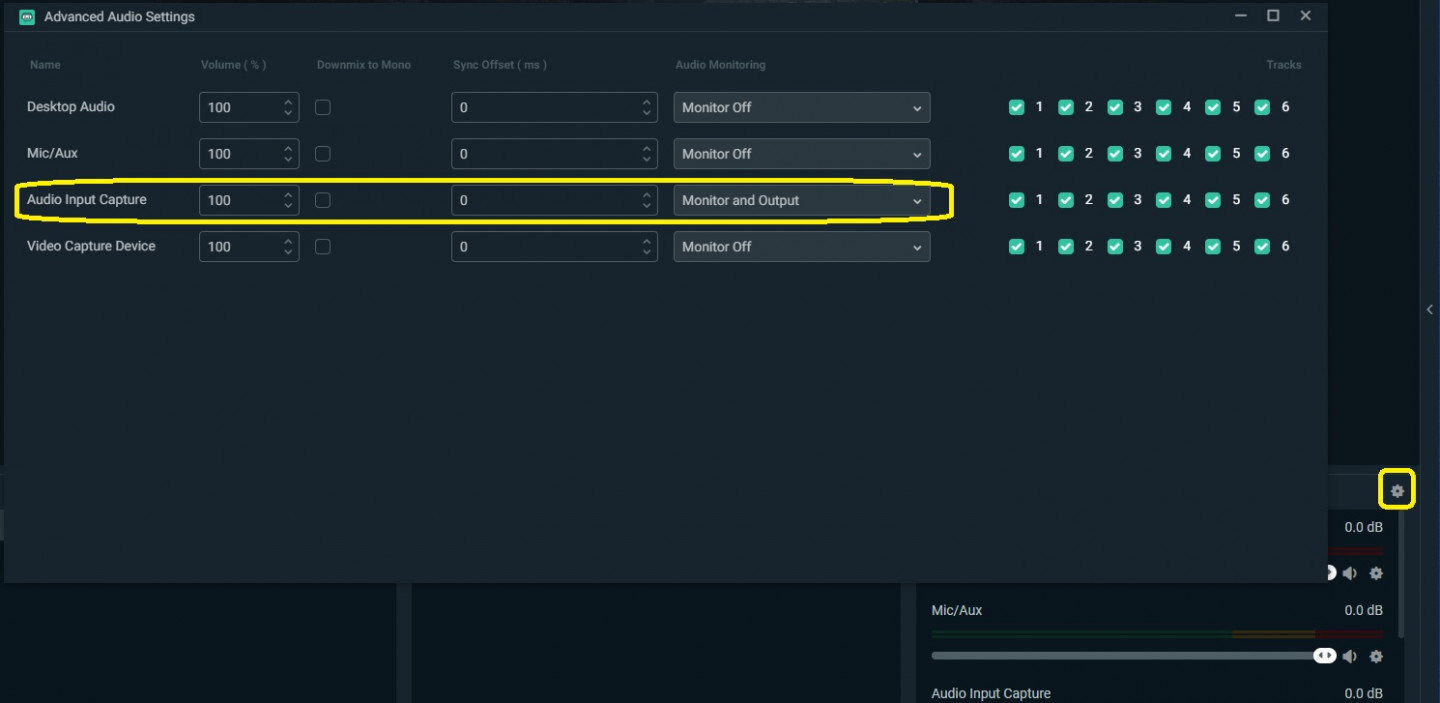Click the 'Video Capture Device' source name

click(x=91, y=246)
